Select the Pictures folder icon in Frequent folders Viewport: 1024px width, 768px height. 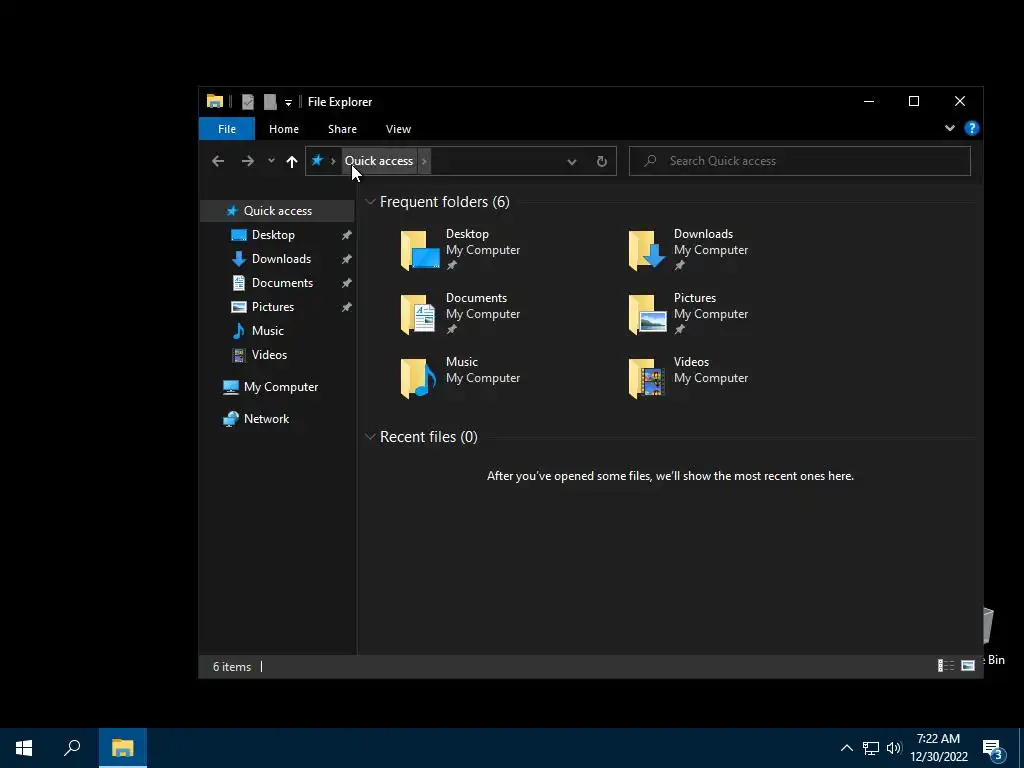click(647, 313)
